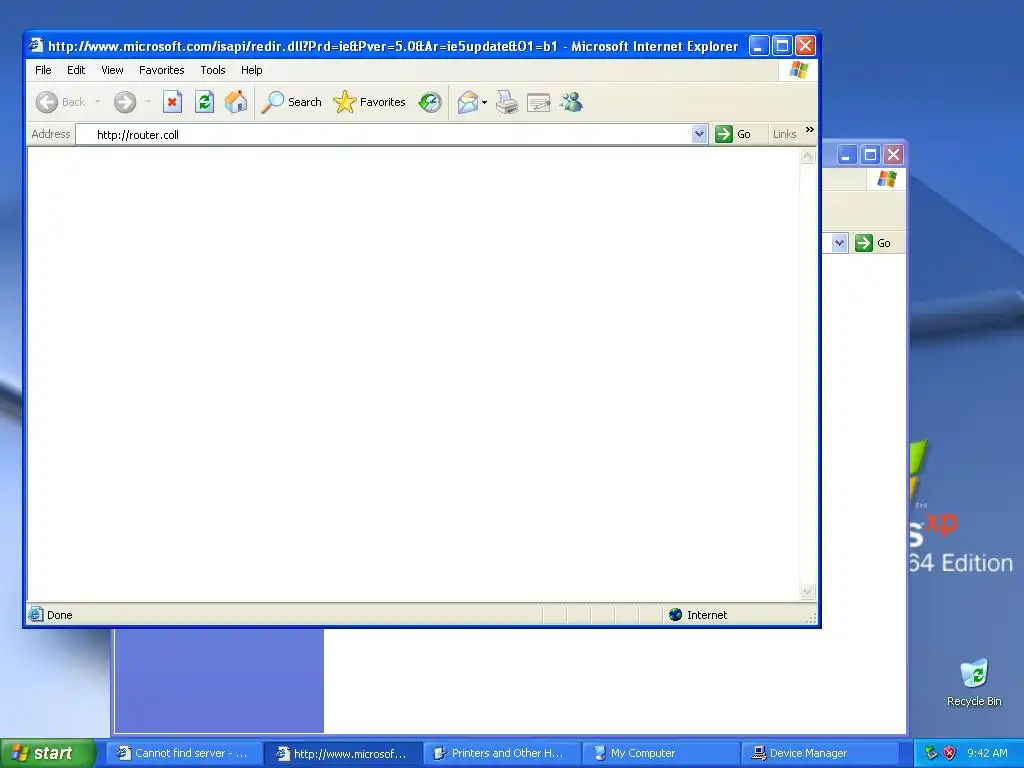The height and width of the screenshot is (768, 1024).
Task: Print the page with the printer icon
Action: pos(507,102)
